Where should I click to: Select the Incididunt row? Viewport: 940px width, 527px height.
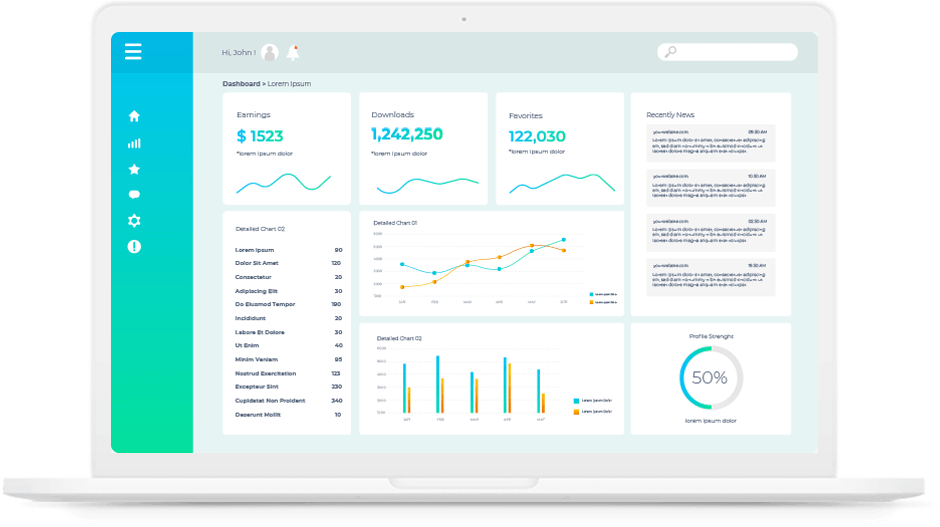(288, 318)
